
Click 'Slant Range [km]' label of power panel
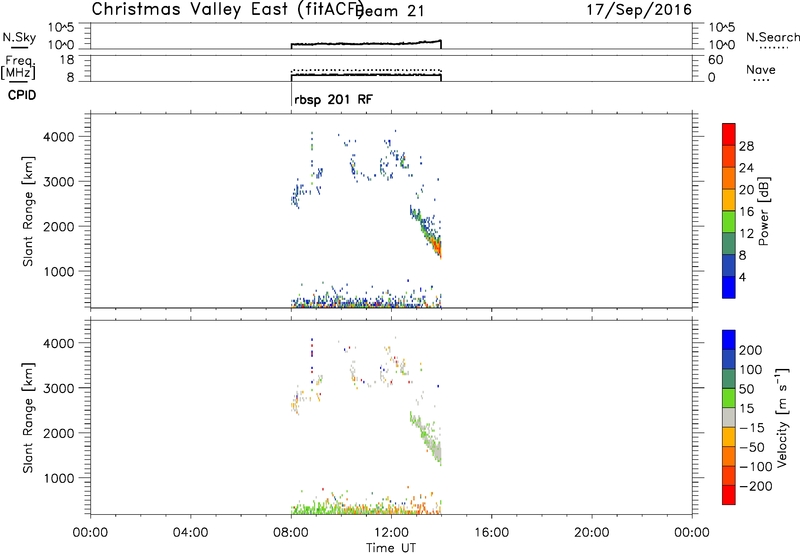[x=28, y=211]
